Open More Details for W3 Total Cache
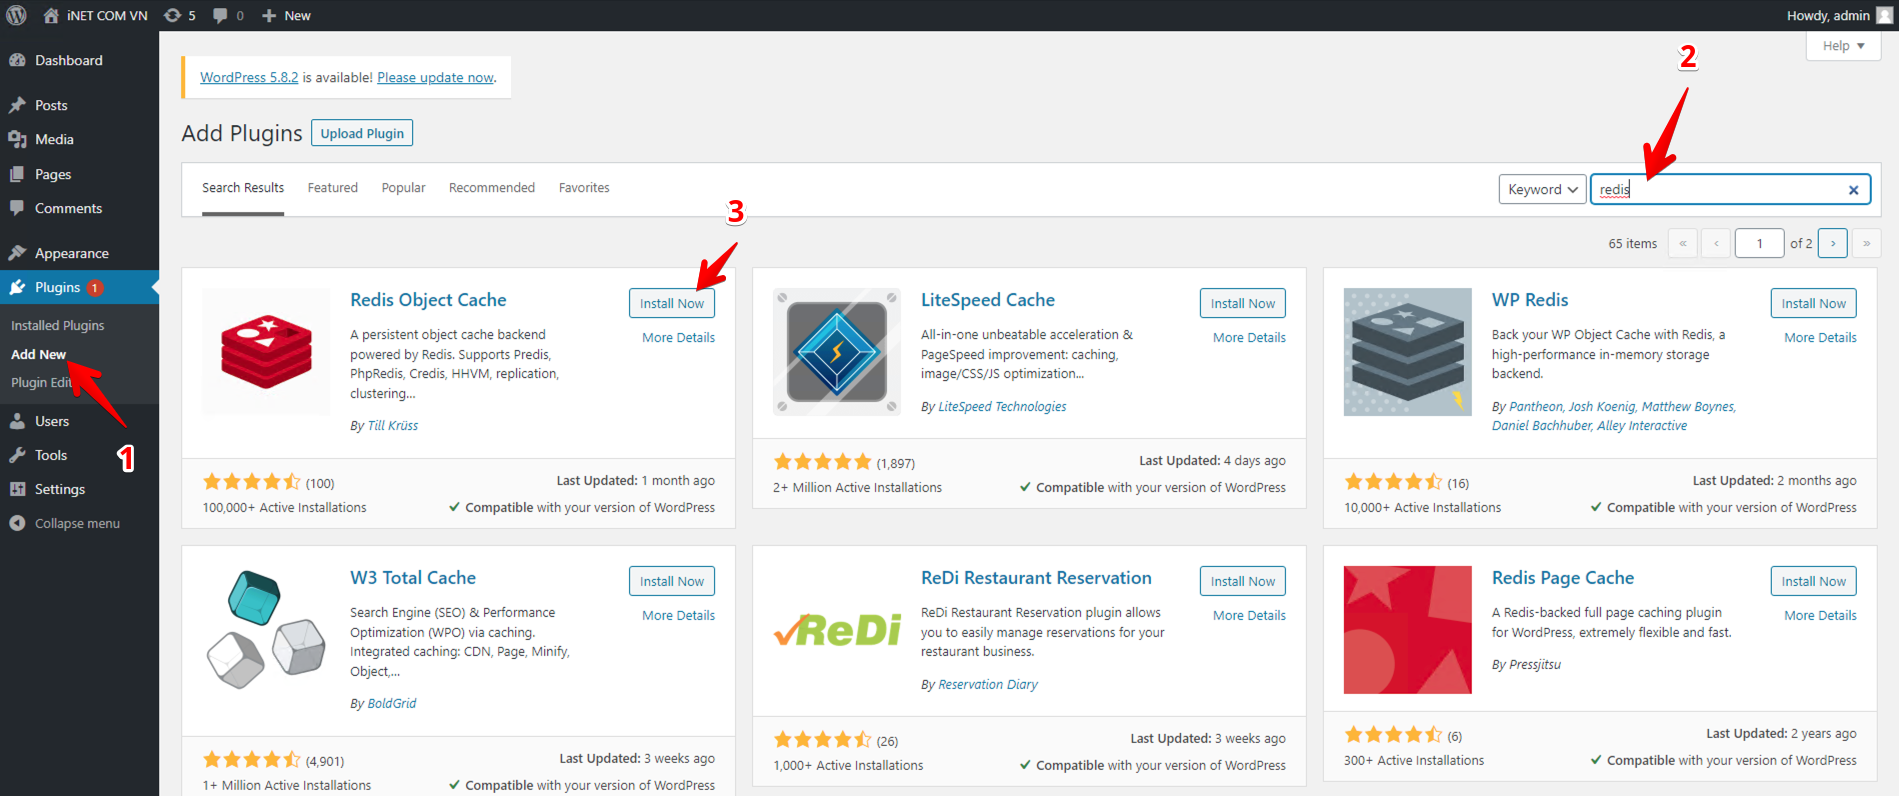The width and height of the screenshot is (1899, 796). pyautogui.click(x=679, y=616)
